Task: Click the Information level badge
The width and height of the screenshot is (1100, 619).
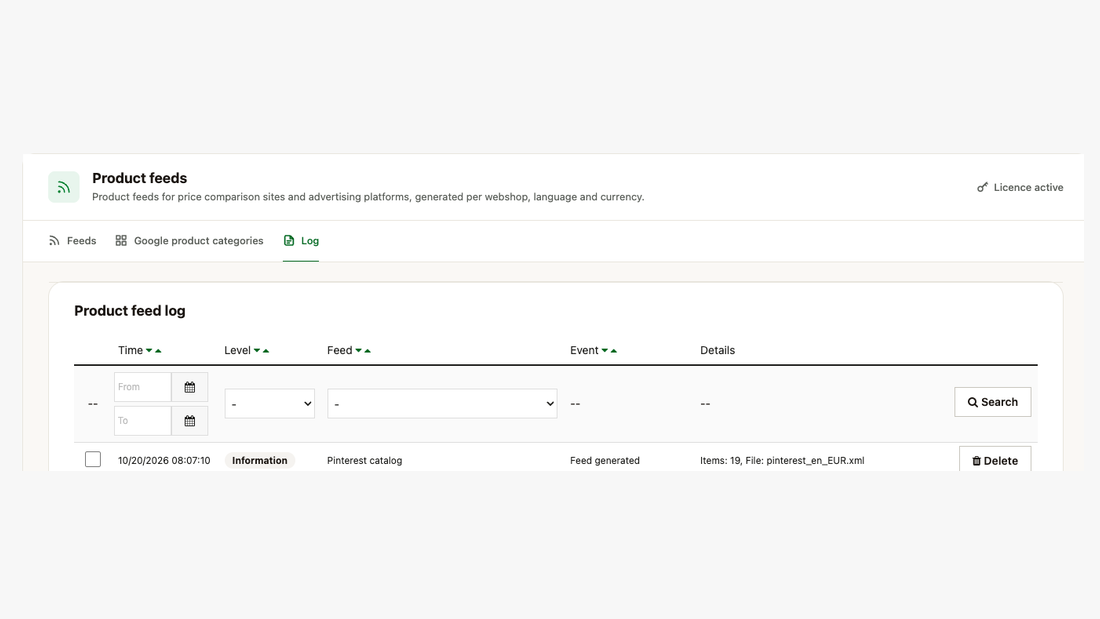Action: click(260, 460)
